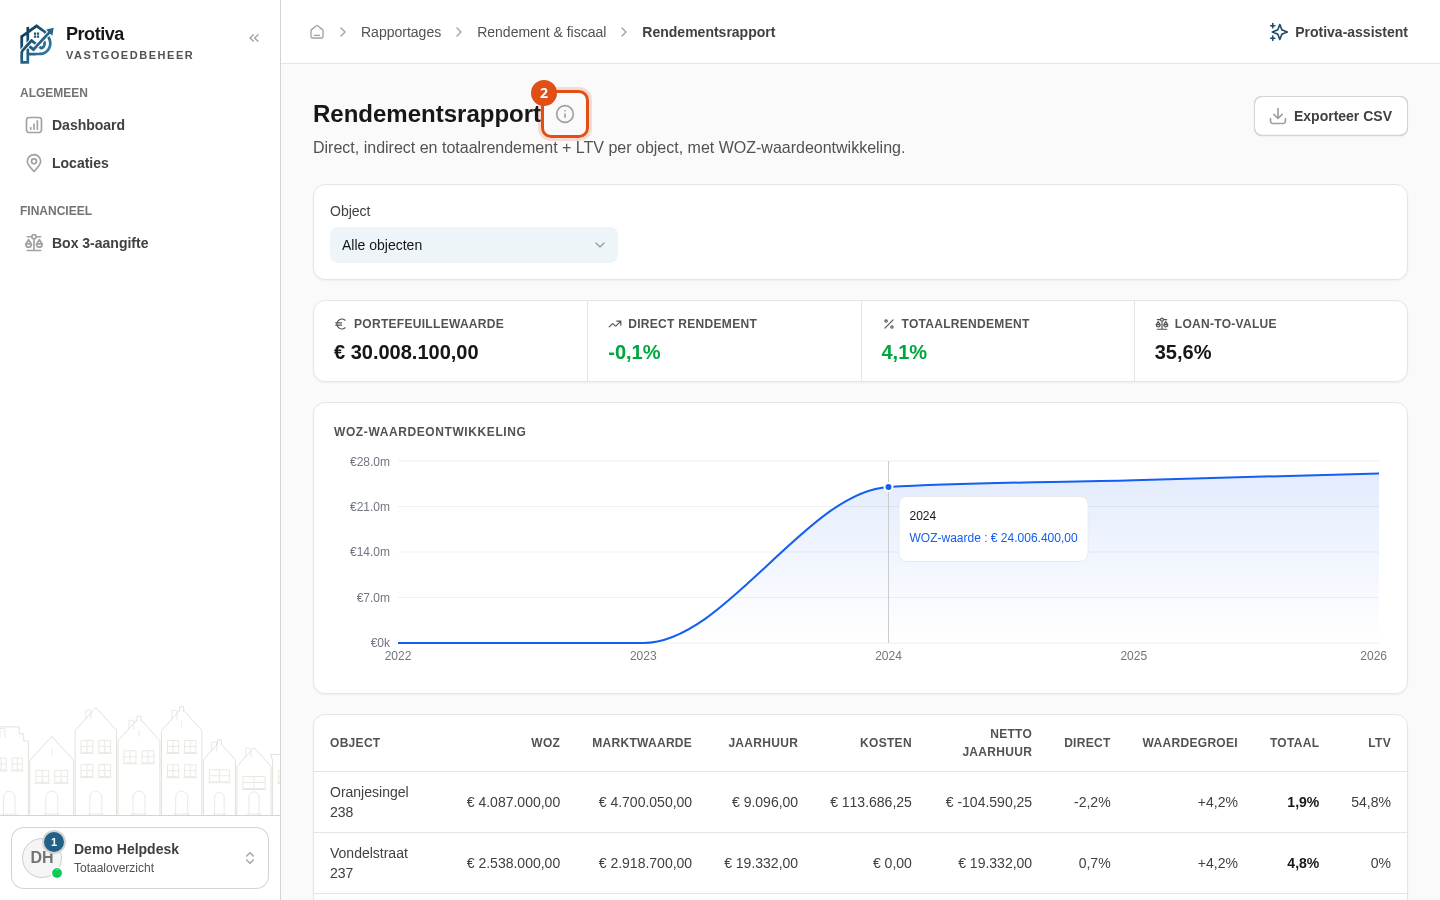Click the LTV column header
This screenshot has width=1440, height=900.
(x=1379, y=743)
